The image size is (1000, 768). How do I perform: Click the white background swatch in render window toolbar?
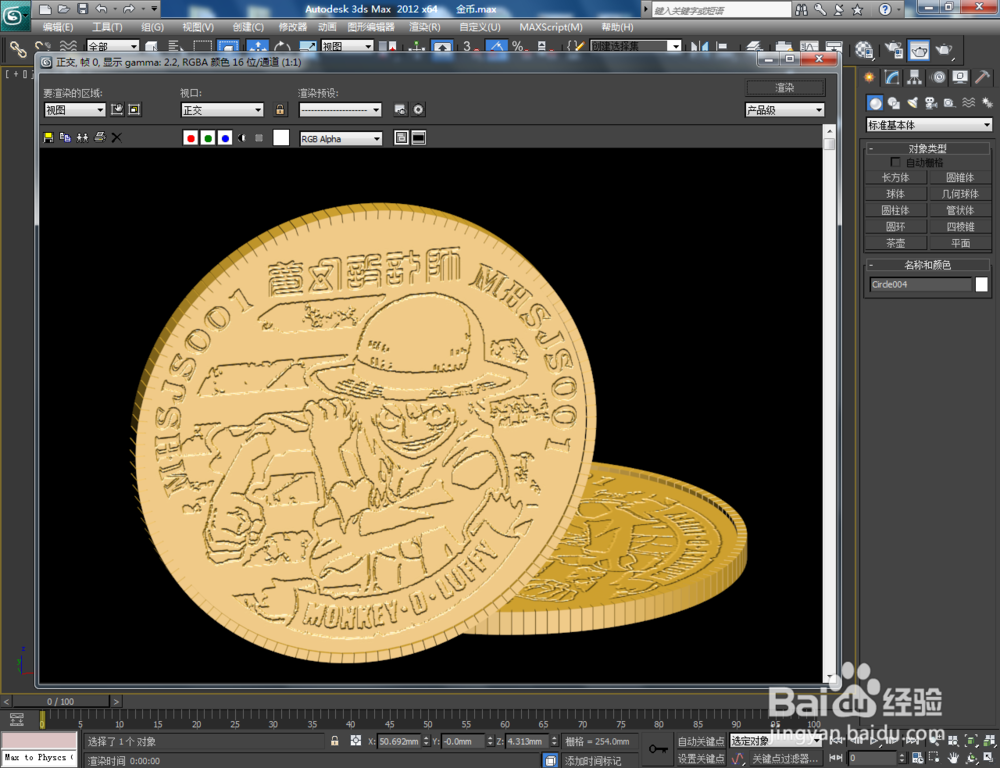pos(281,138)
